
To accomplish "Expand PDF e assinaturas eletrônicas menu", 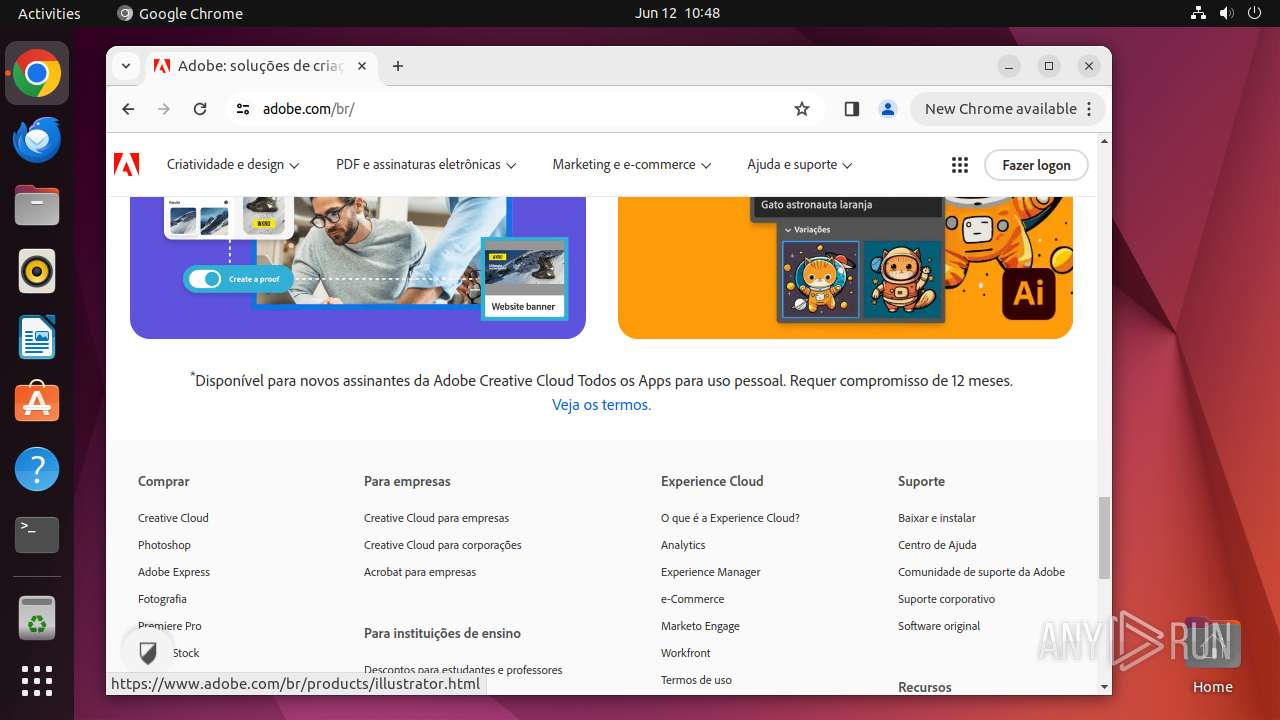I will coord(426,165).
